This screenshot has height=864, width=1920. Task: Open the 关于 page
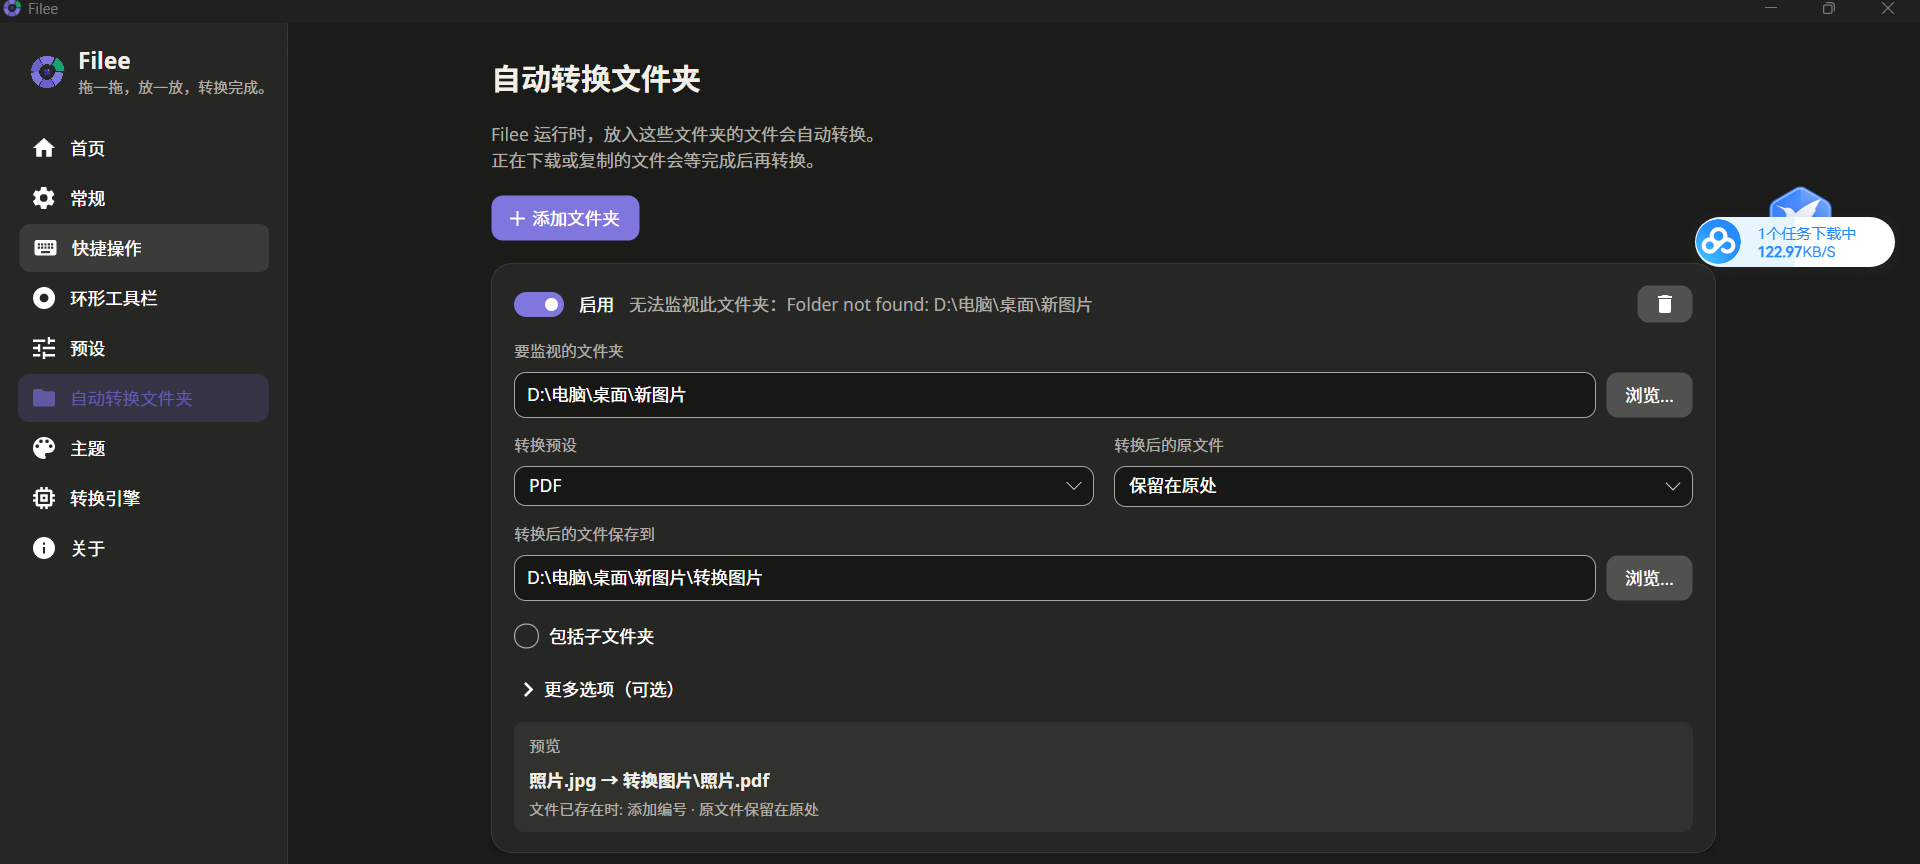(x=143, y=548)
